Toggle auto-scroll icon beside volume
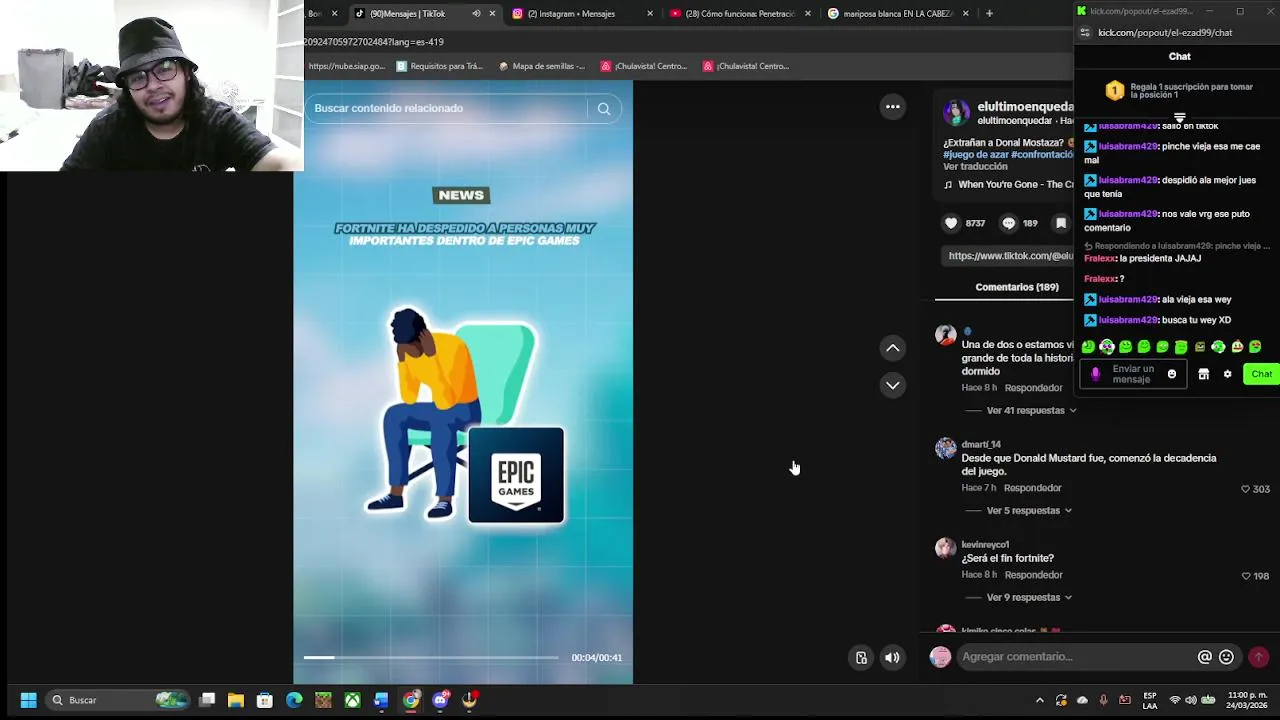The image size is (1280, 720). tap(861, 657)
